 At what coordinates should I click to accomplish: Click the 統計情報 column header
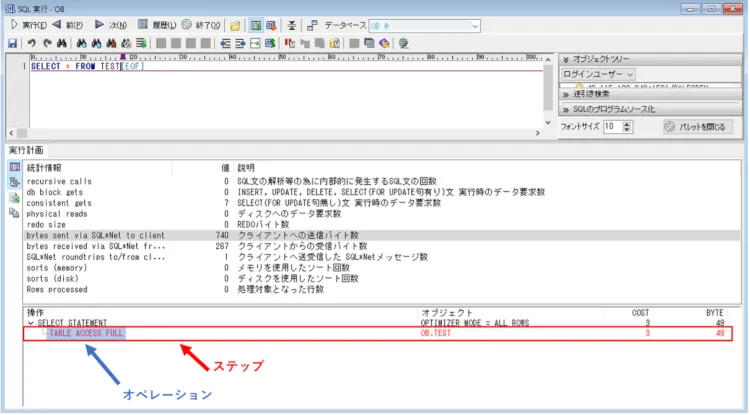tap(98, 168)
